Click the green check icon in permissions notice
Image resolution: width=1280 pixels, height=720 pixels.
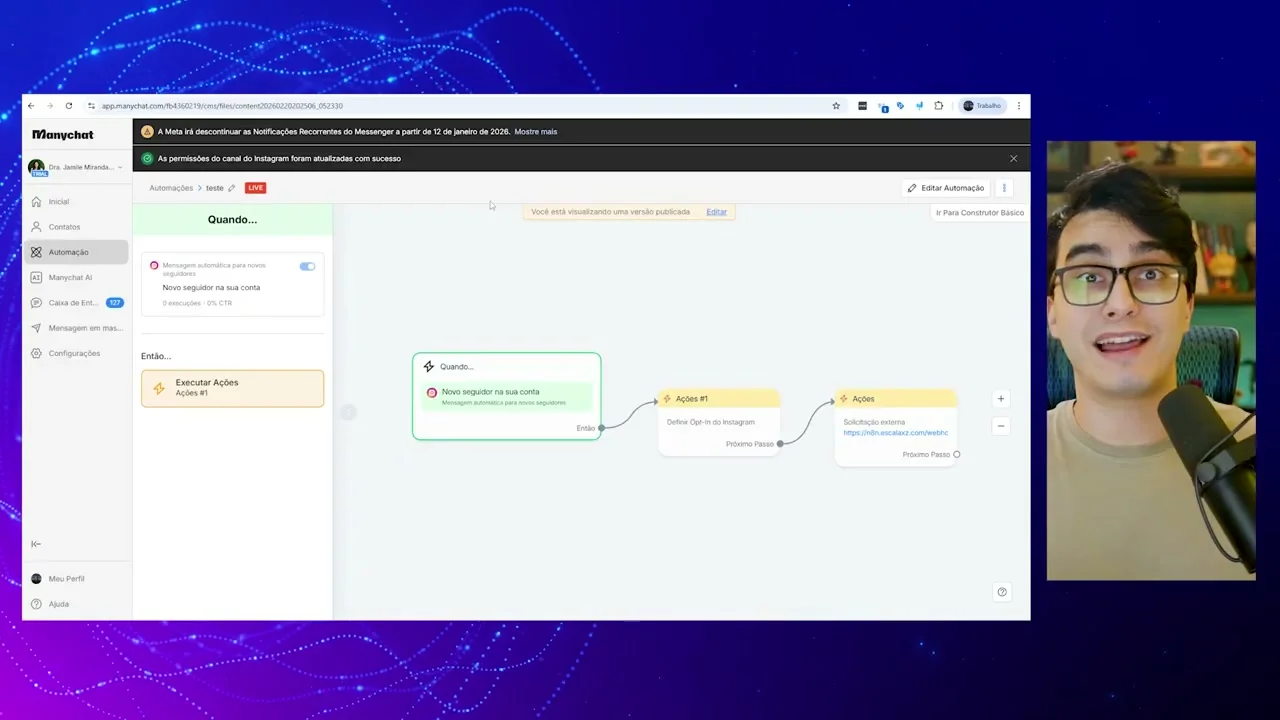coord(147,158)
